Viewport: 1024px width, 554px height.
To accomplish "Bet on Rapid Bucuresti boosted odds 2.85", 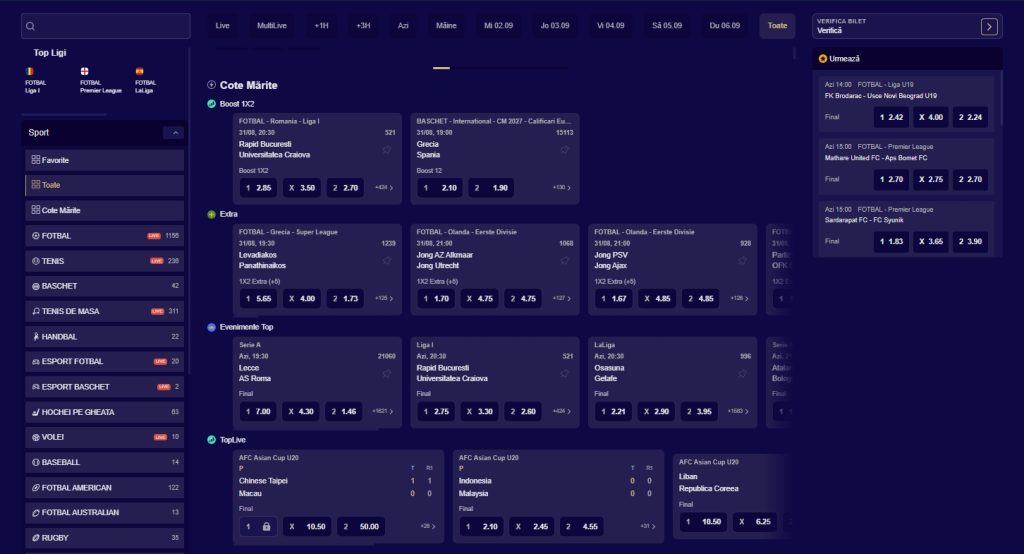I will coord(258,187).
